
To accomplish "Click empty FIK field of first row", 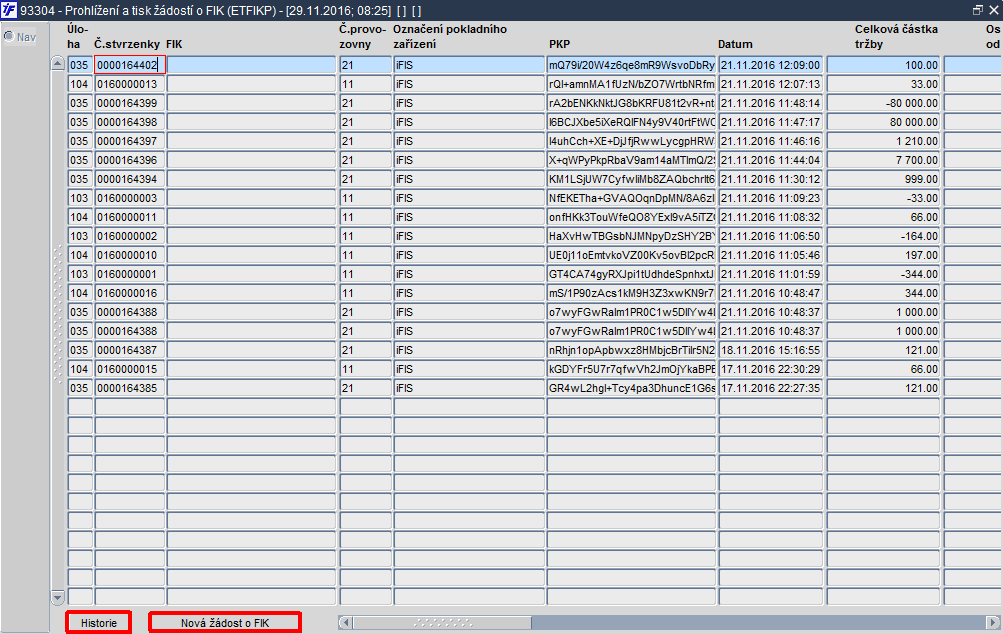I will [251, 65].
